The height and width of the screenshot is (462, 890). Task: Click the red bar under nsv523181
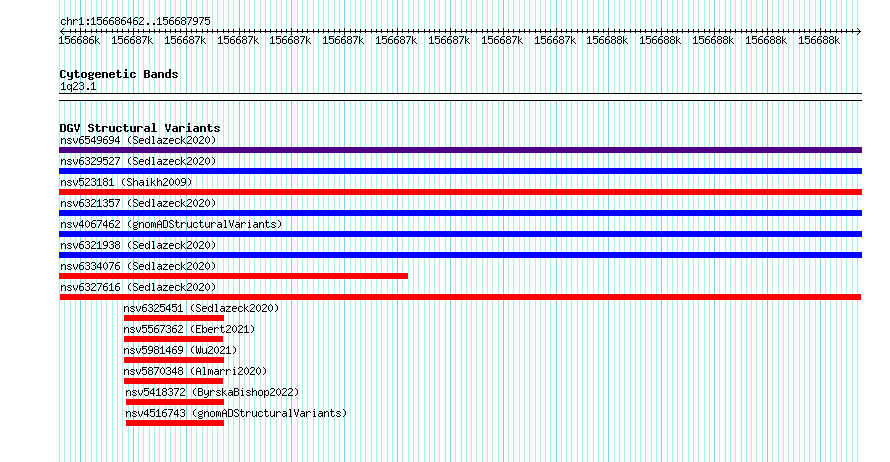coord(460,192)
